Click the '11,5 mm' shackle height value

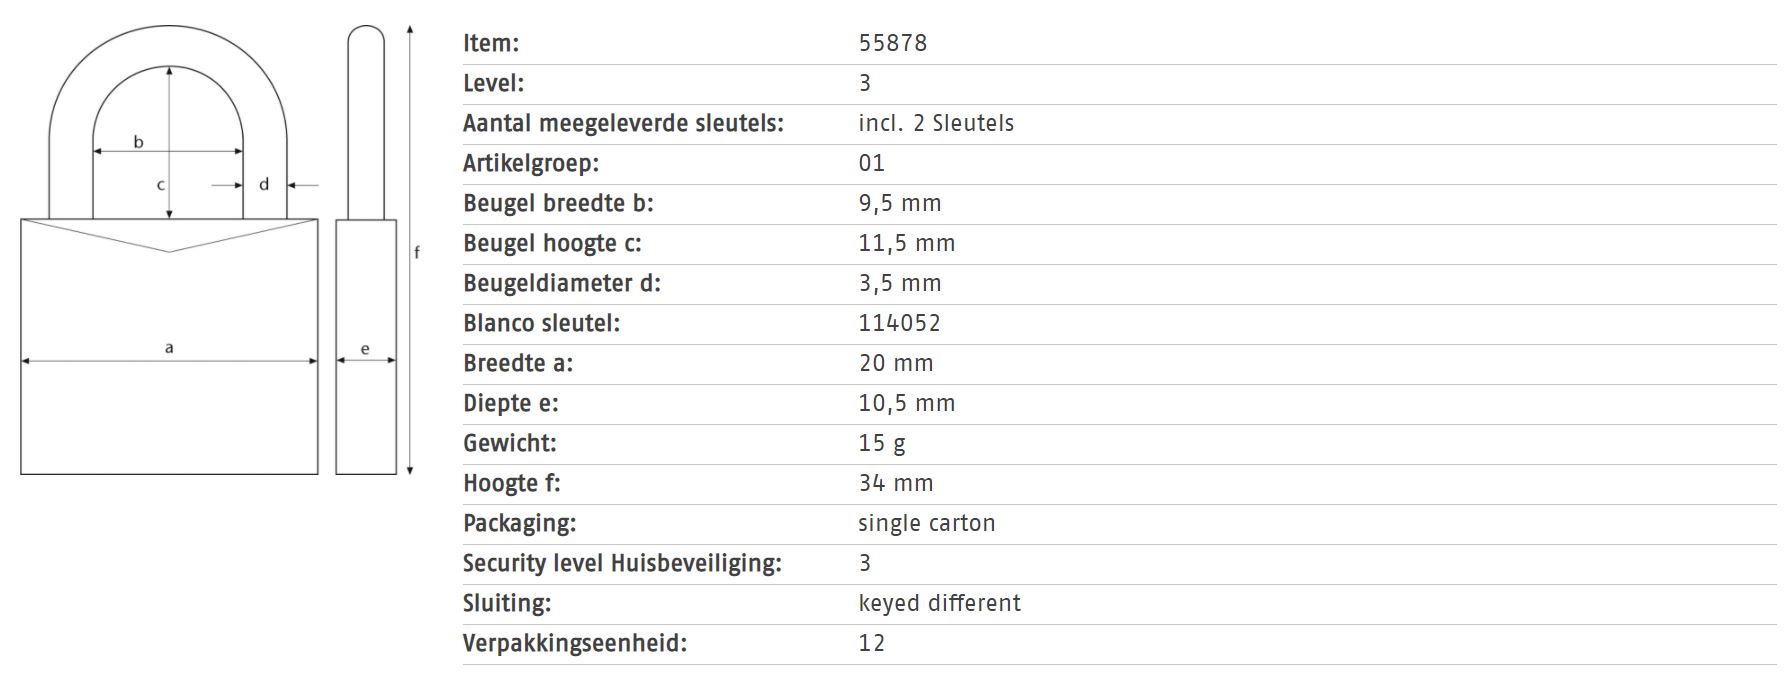click(x=907, y=243)
